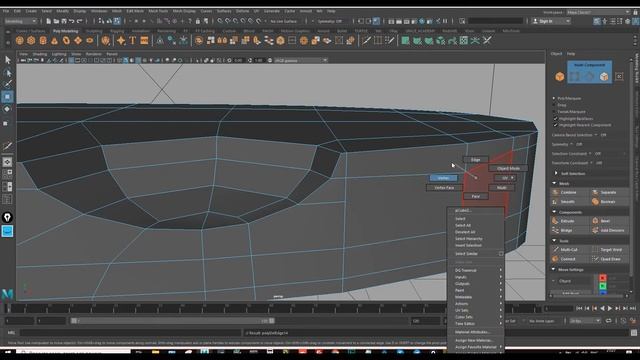Toggle Highlight Nearest Component checkbox
This screenshot has height=360, width=640.
(555, 125)
